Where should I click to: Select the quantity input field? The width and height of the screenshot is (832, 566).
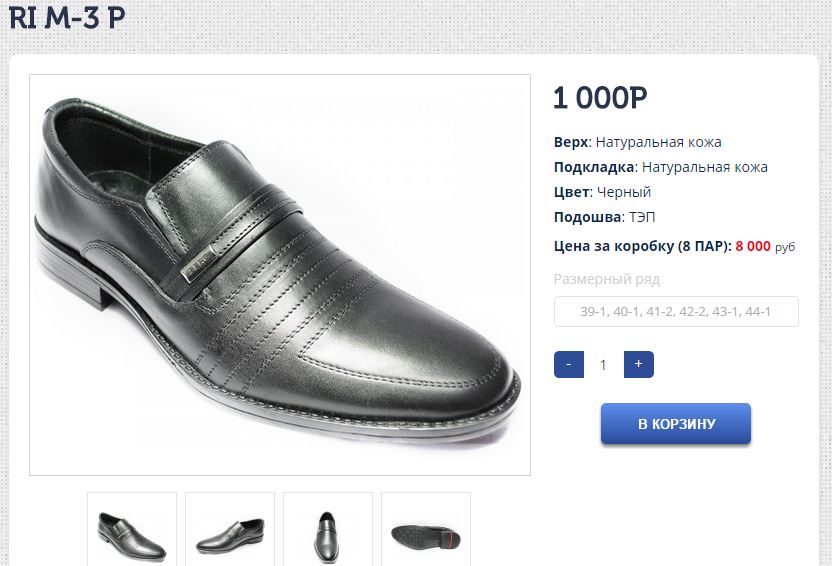click(603, 365)
